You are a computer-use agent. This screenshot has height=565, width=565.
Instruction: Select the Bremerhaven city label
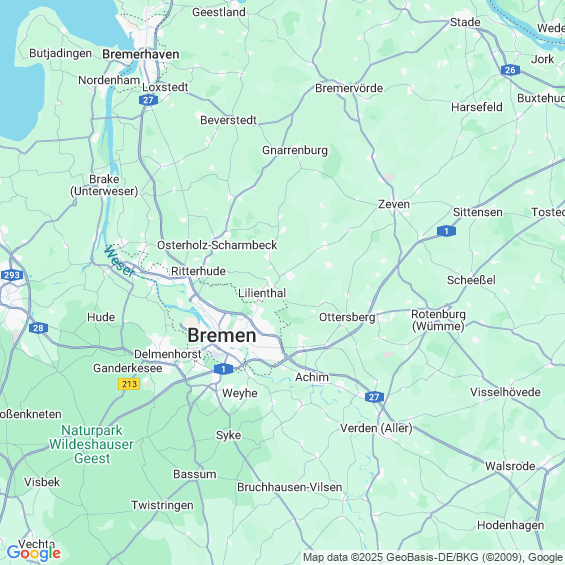141,54
